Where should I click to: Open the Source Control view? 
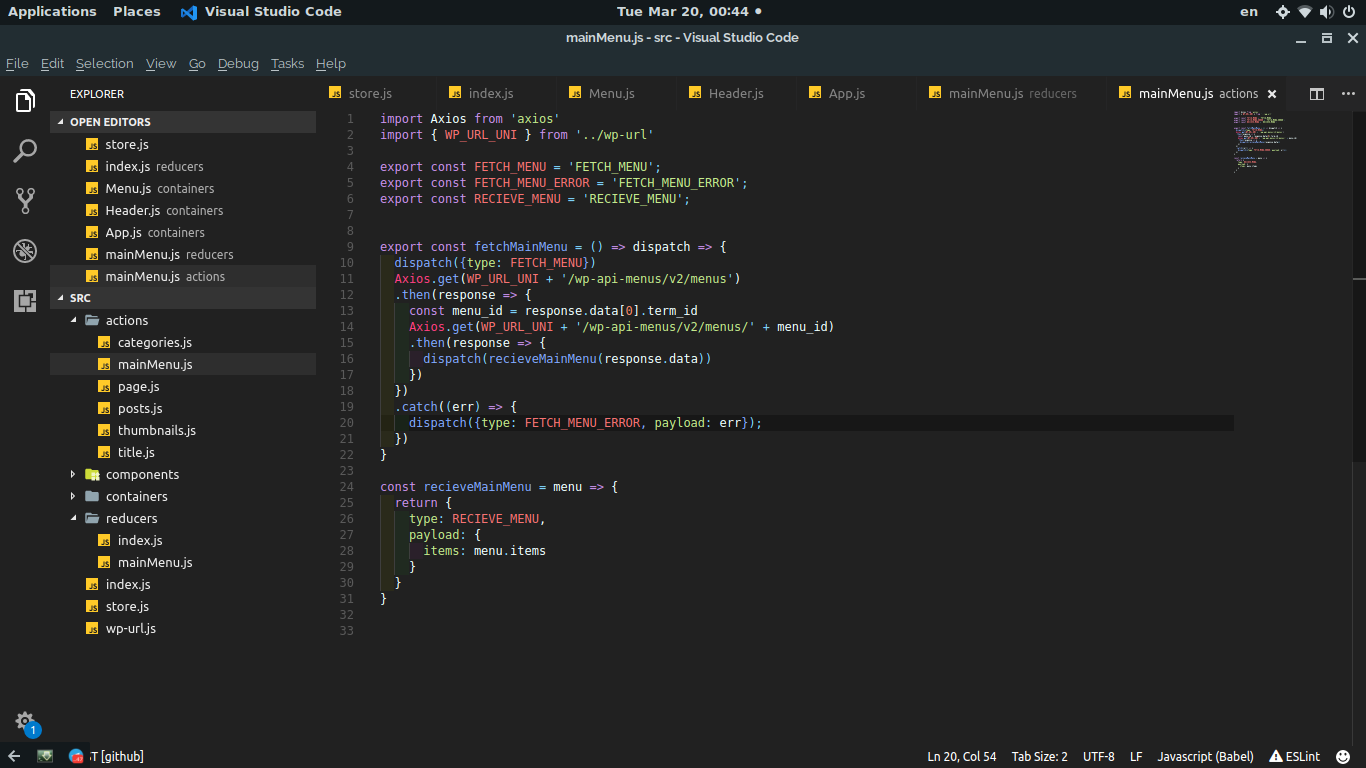[25, 201]
